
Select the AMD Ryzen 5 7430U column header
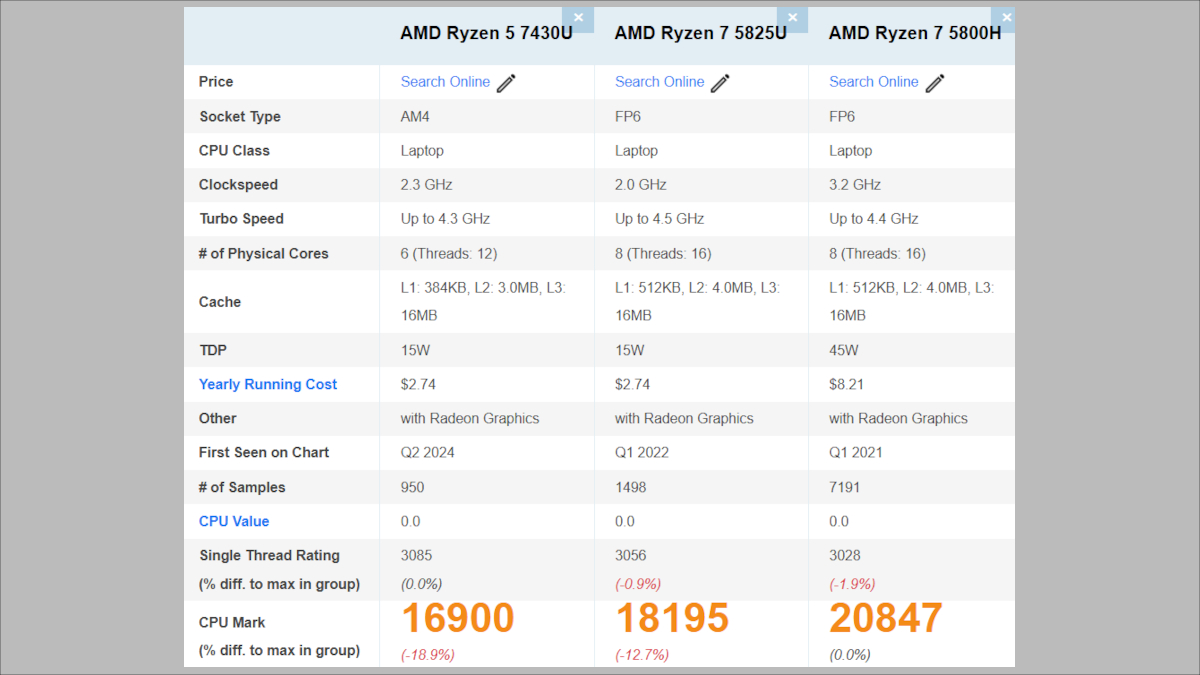pos(487,33)
